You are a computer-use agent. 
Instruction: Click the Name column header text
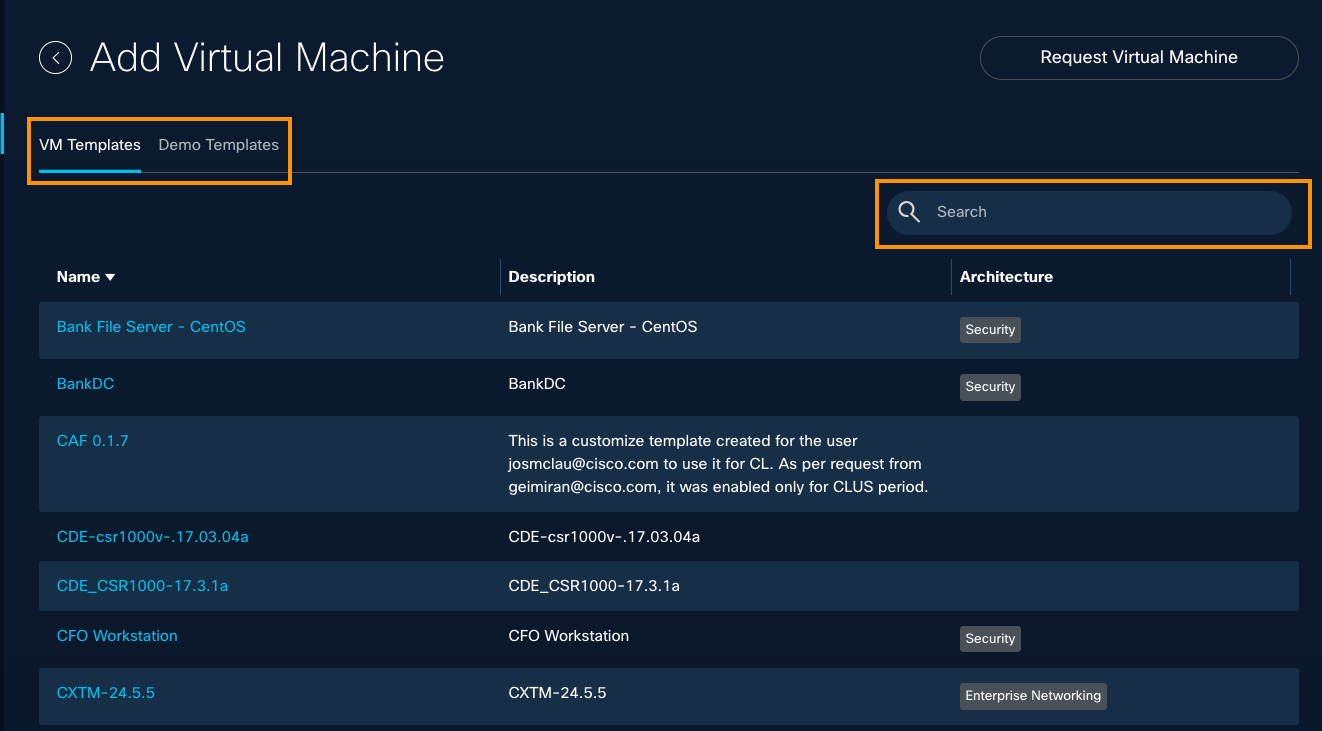(x=78, y=277)
